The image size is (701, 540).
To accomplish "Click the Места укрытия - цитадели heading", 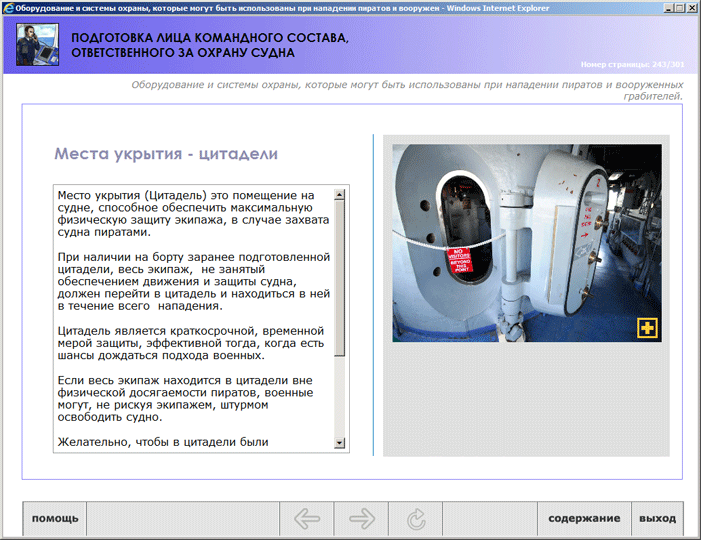I will click(x=166, y=154).
